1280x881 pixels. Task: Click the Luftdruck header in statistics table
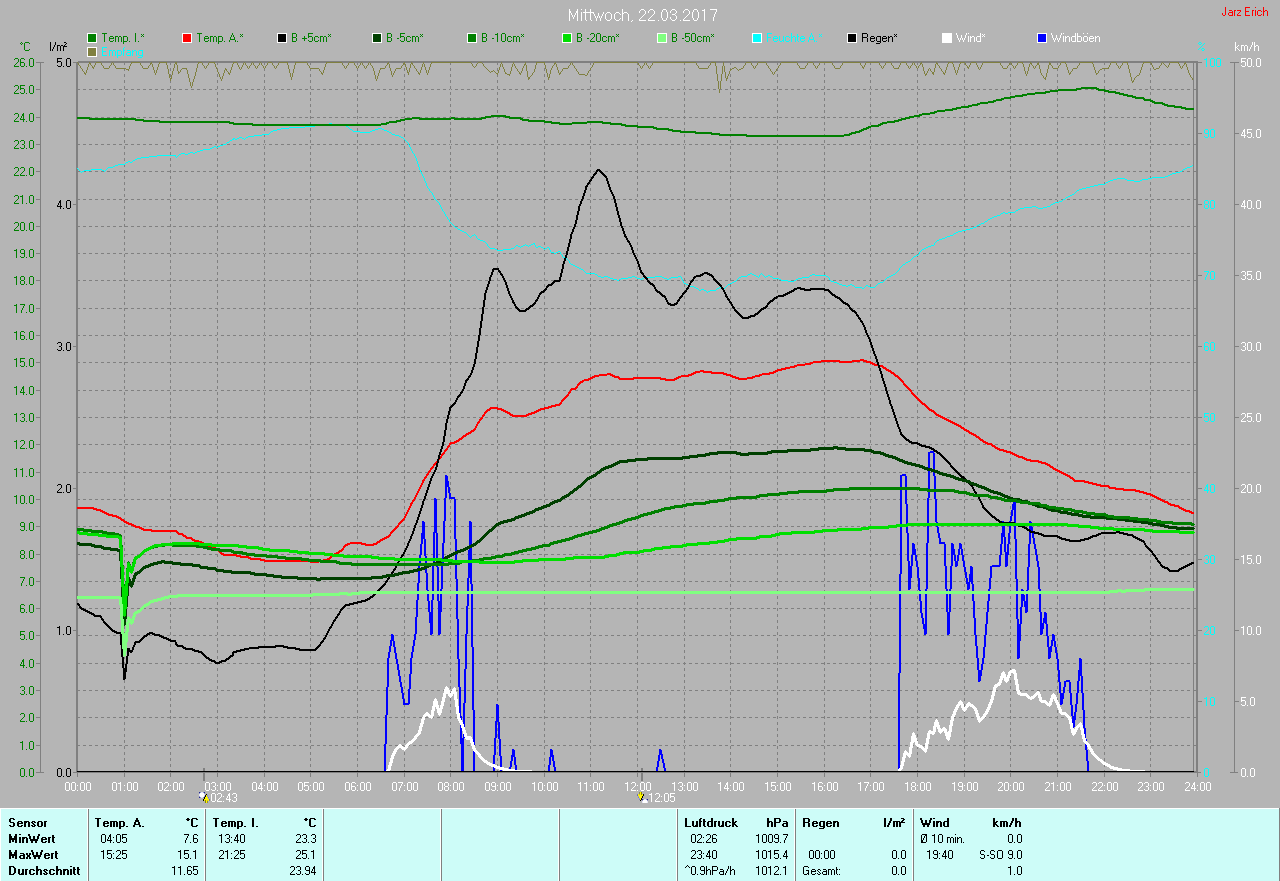(712, 823)
